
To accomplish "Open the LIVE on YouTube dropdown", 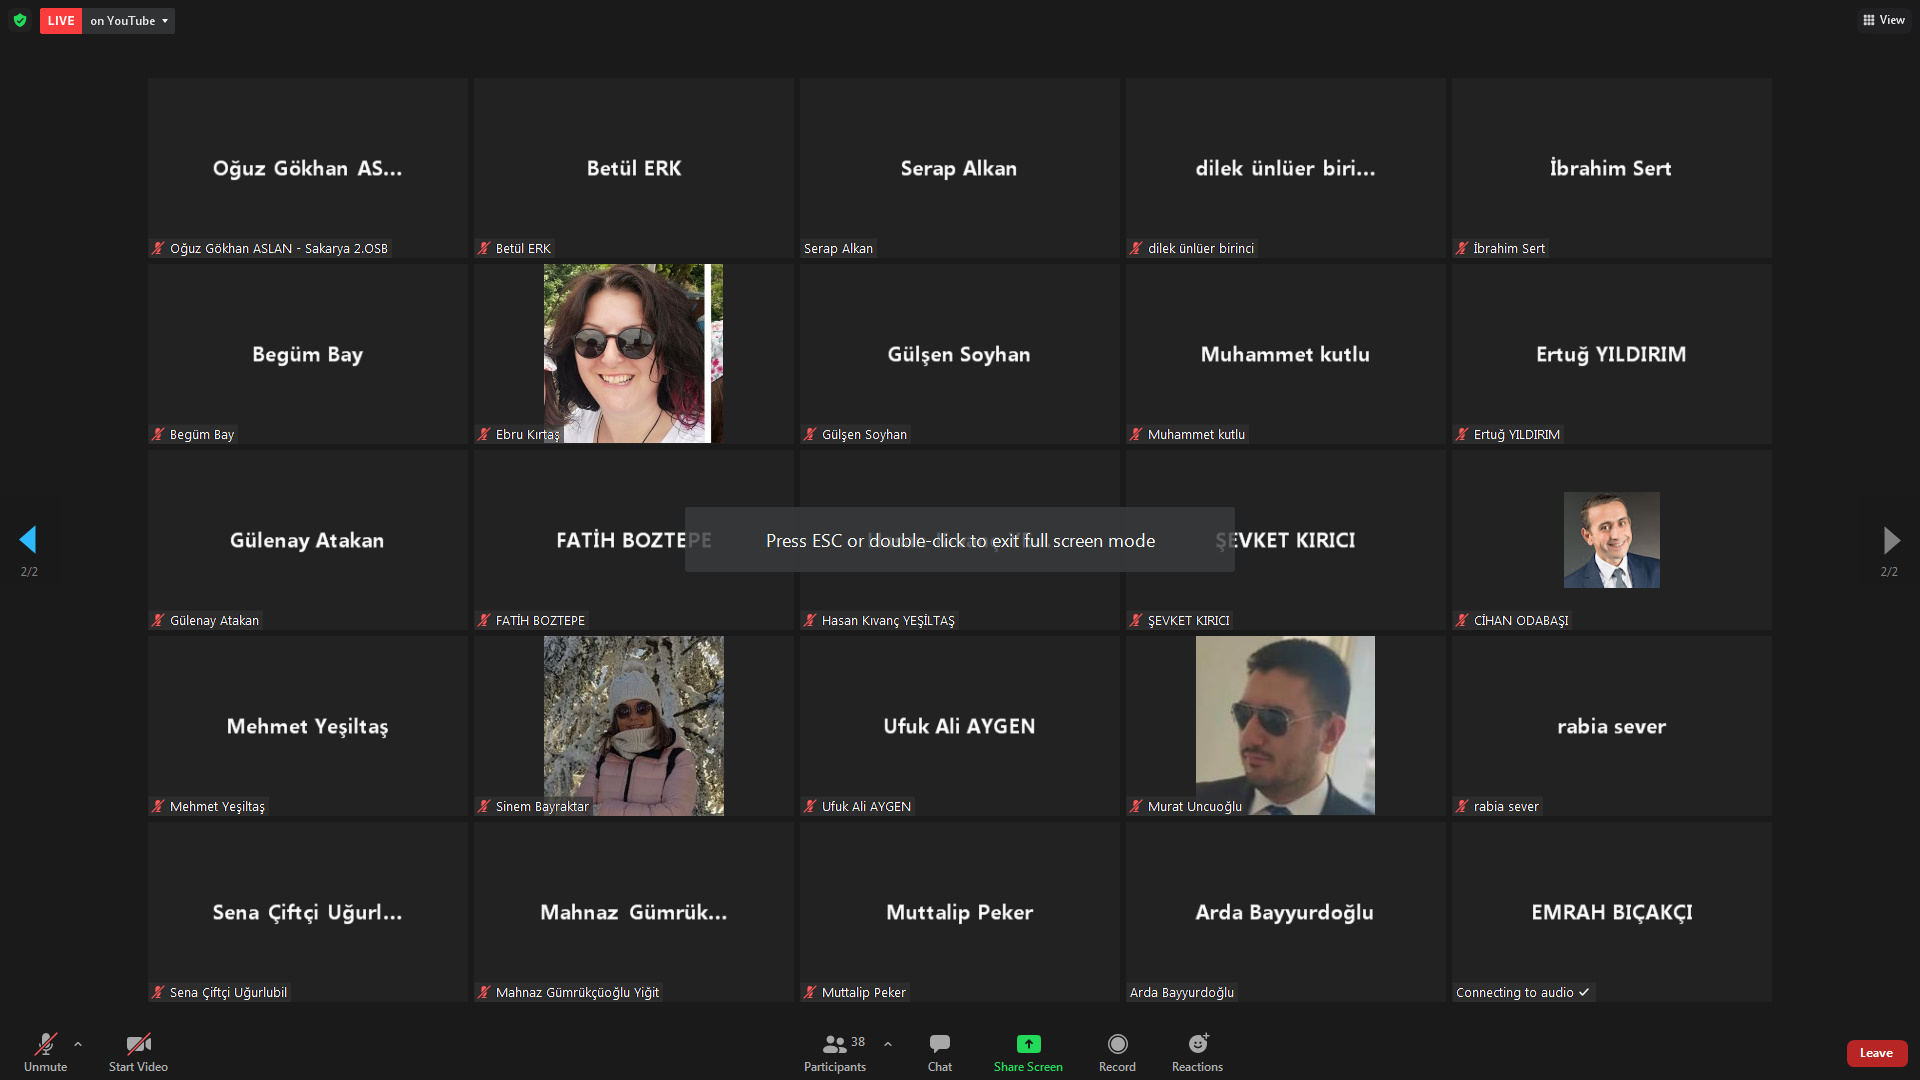I will pyautogui.click(x=129, y=20).
